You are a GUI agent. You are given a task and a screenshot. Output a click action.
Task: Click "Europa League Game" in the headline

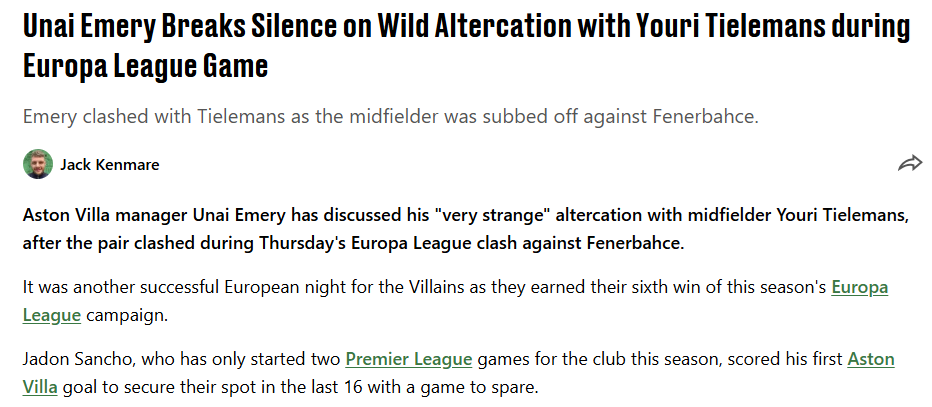click(x=146, y=66)
